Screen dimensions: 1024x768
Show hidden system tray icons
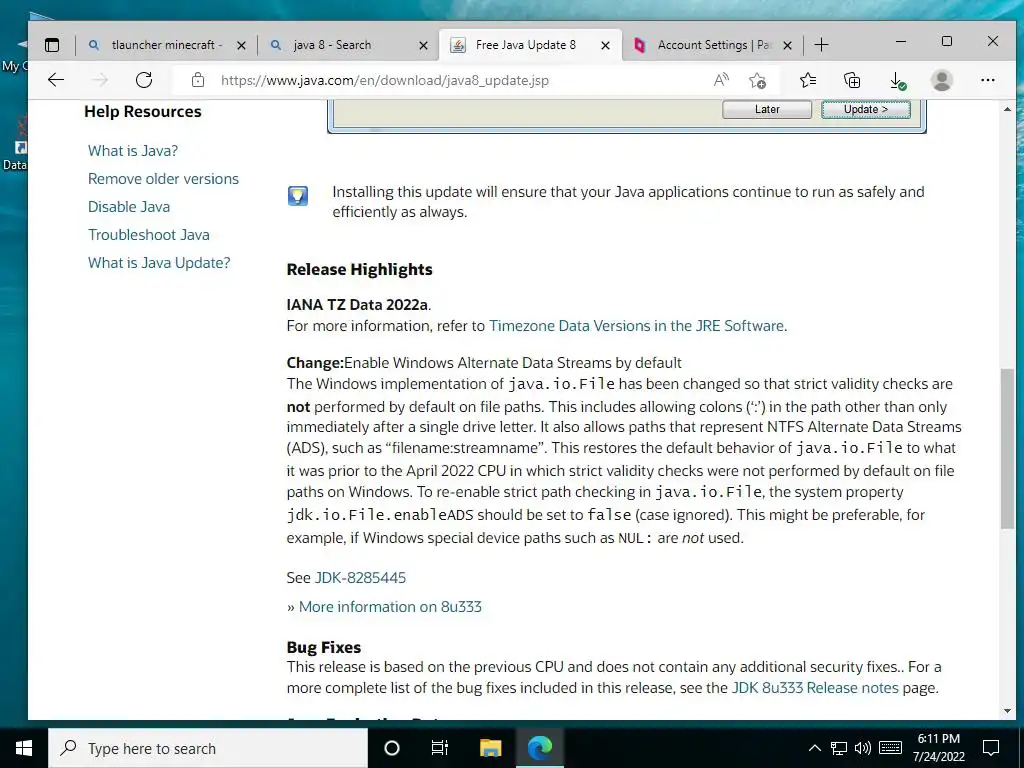click(x=814, y=748)
